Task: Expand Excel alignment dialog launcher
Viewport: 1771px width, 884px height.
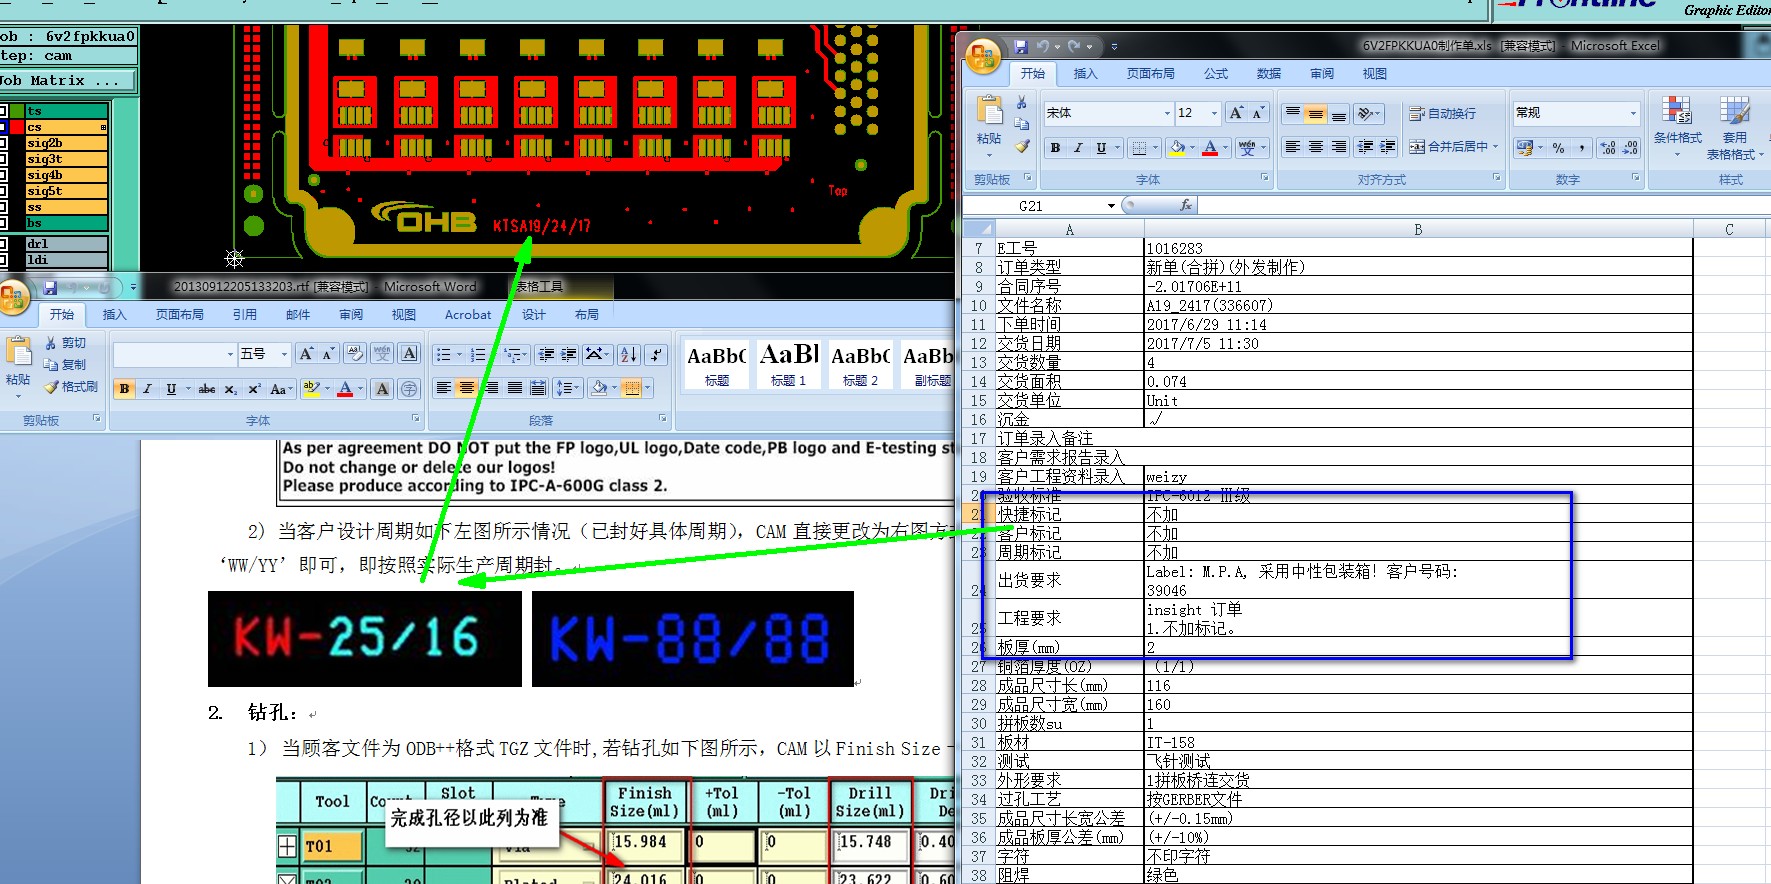Action: coord(1497,178)
